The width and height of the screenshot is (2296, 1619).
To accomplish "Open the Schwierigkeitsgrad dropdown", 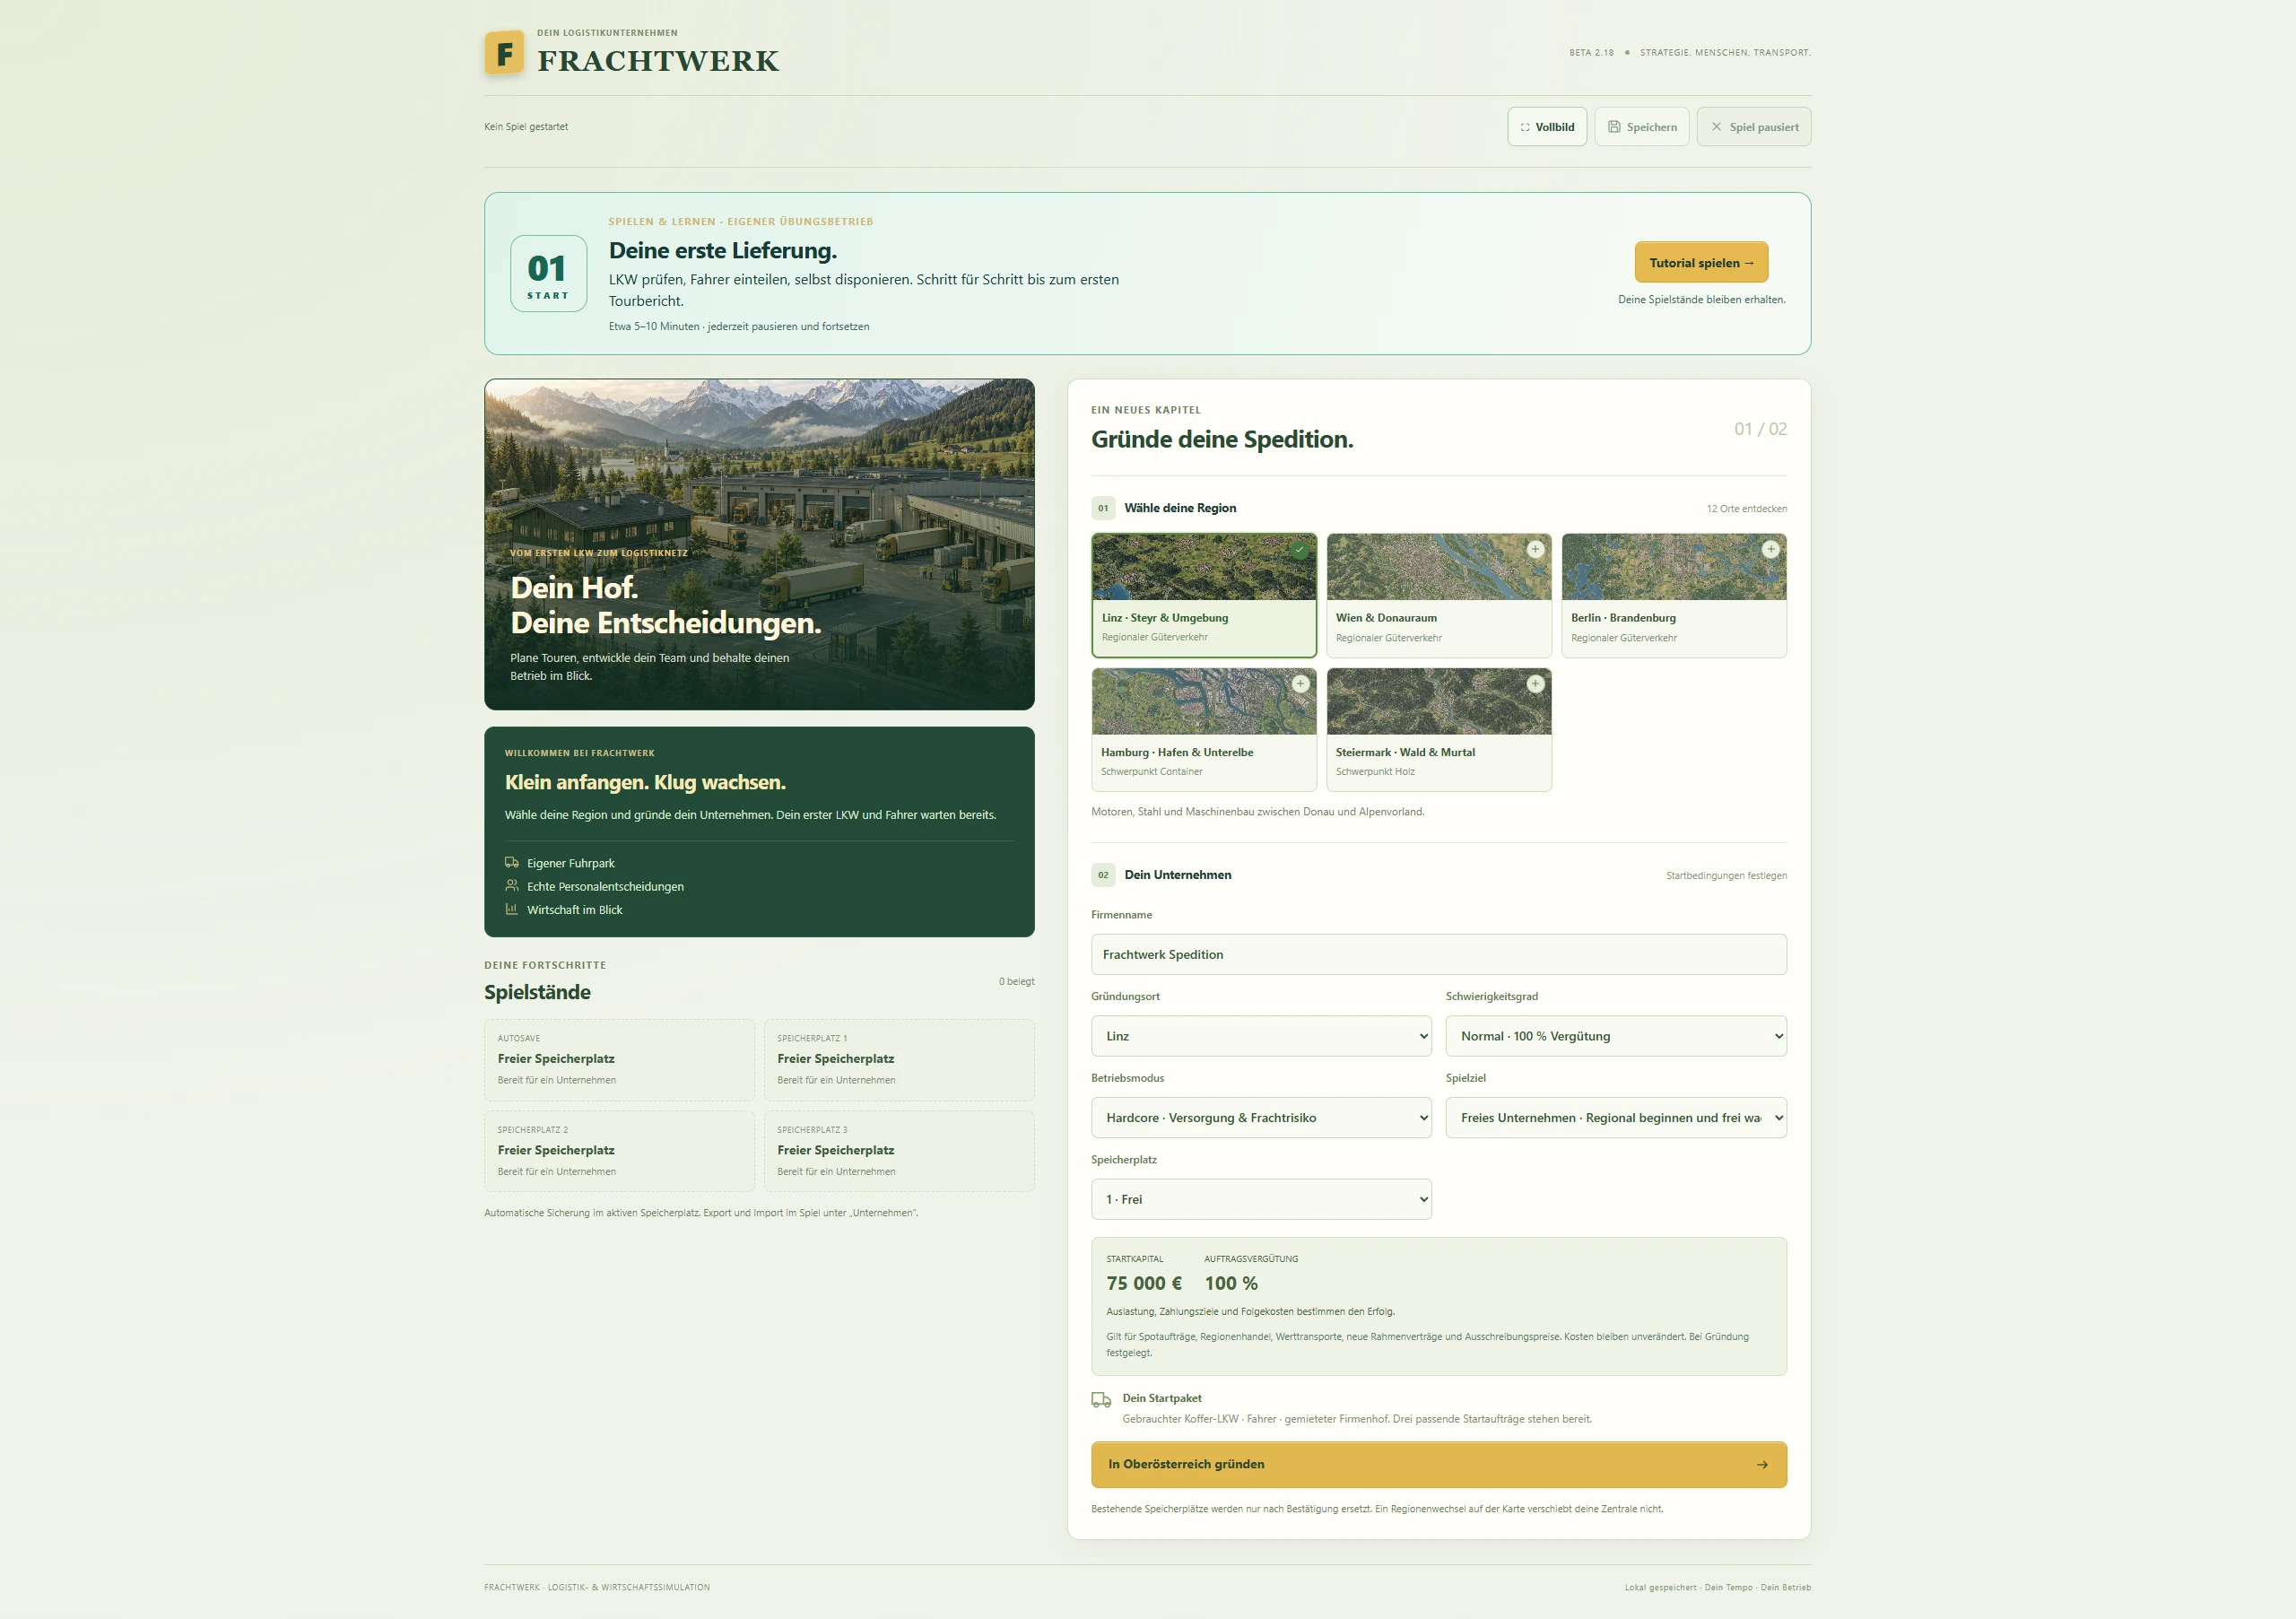I will [1616, 1036].
